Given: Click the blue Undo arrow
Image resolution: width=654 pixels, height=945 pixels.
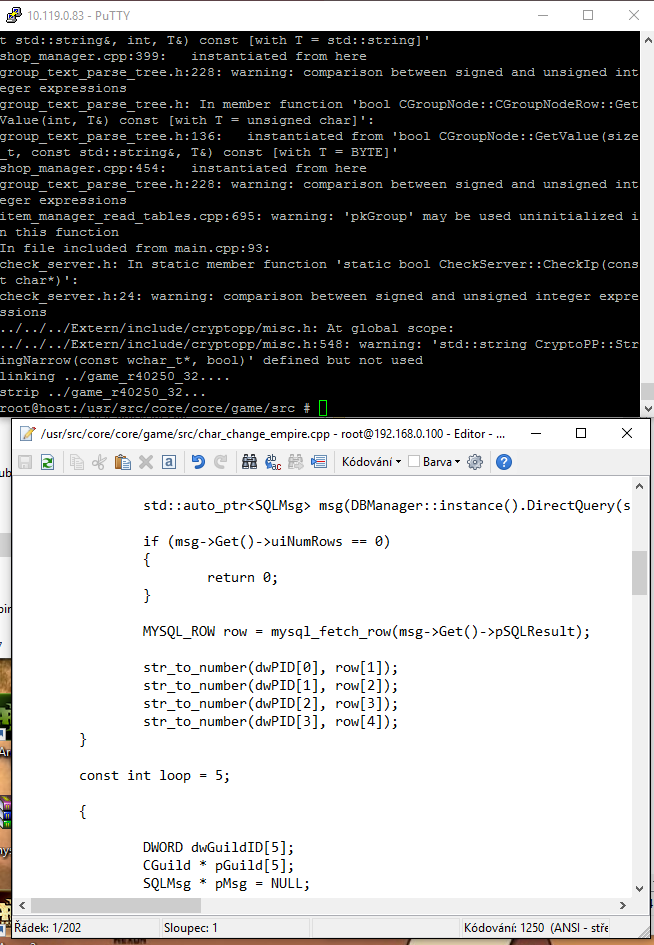Looking at the screenshot, I should point(198,462).
